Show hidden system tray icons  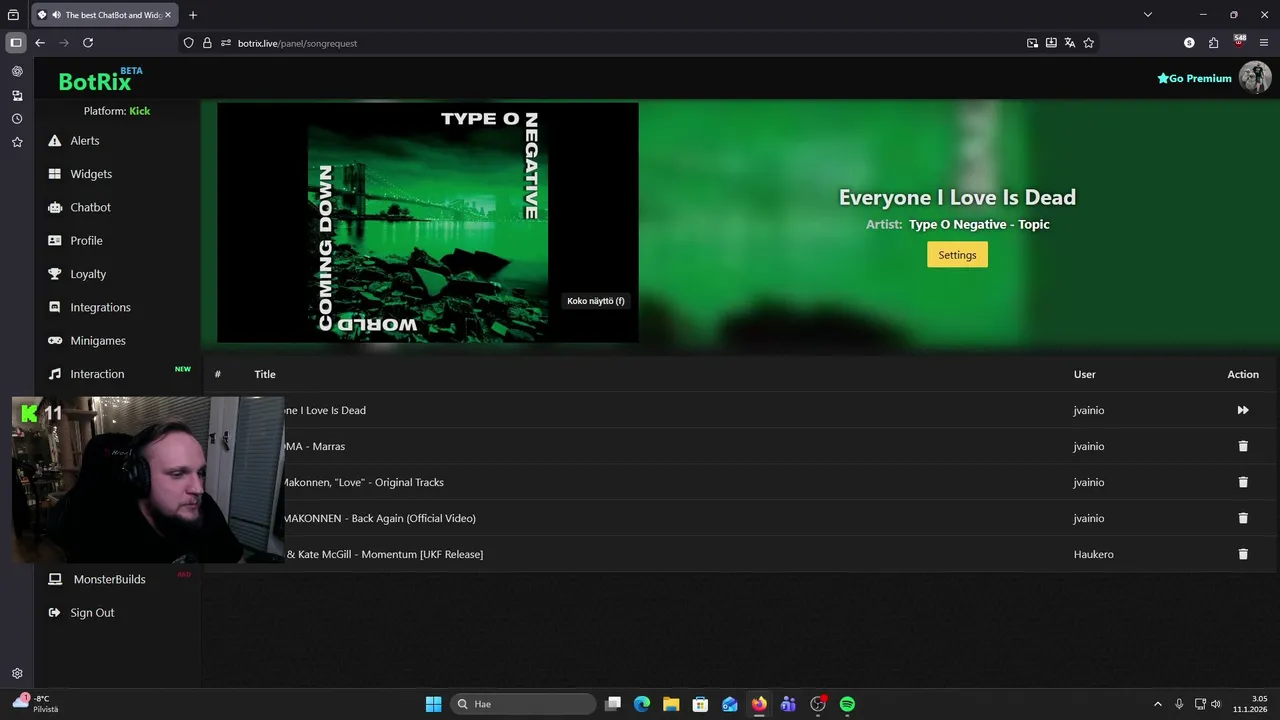click(1158, 704)
